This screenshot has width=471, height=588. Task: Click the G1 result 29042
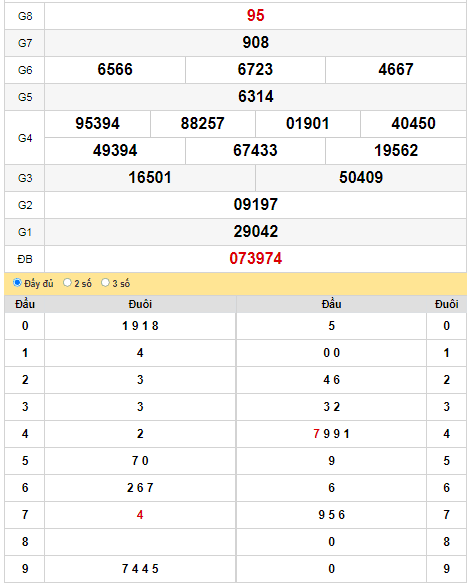click(x=255, y=232)
